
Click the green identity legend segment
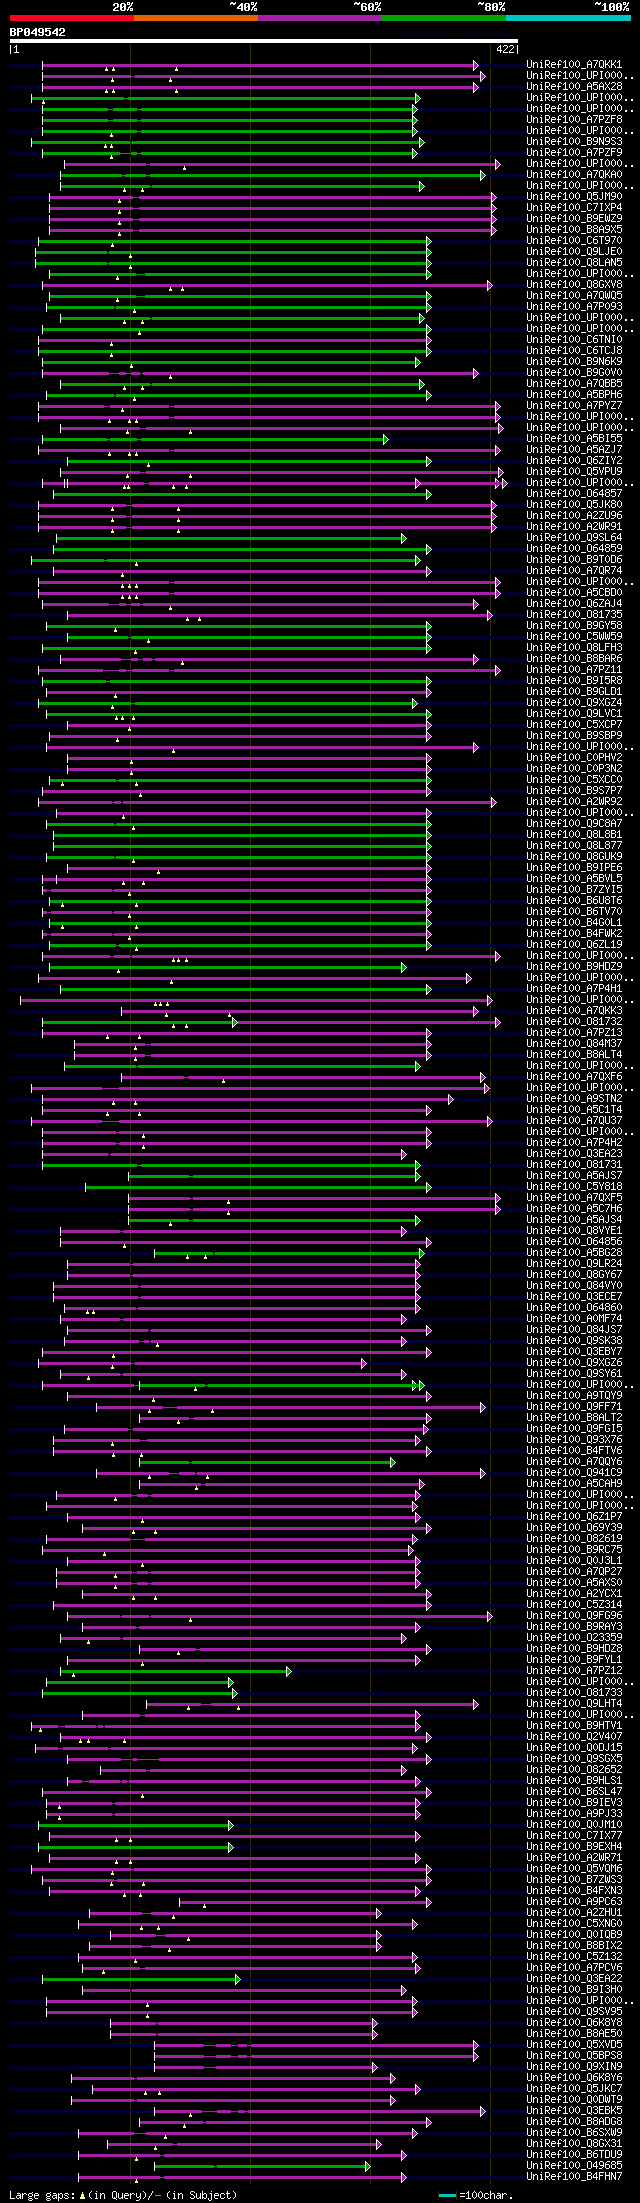point(444,18)
